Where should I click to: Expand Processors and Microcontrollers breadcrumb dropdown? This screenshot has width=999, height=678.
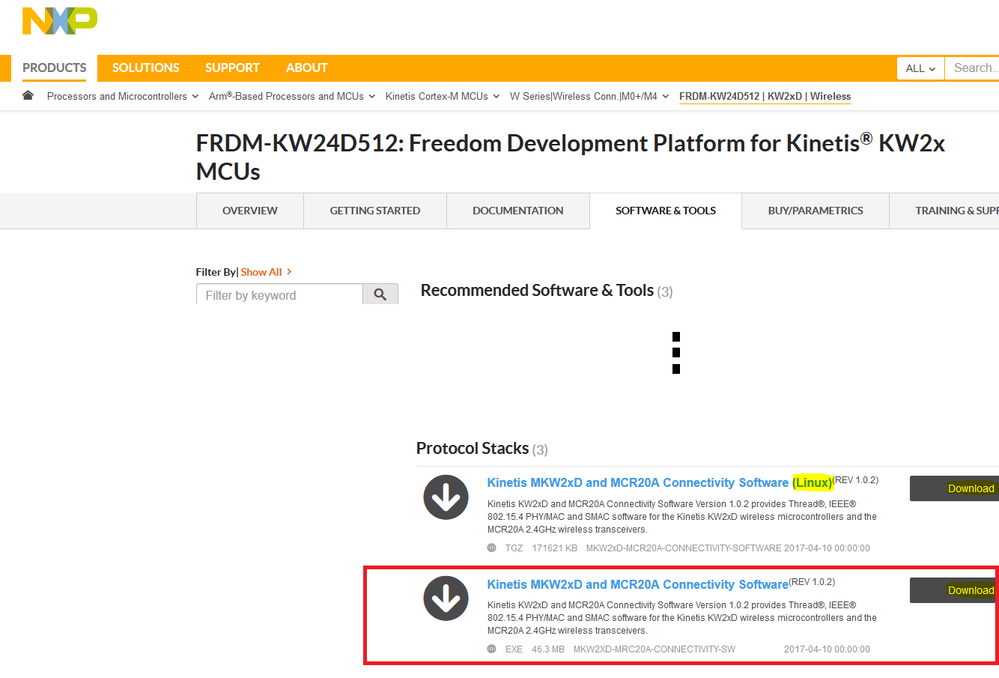(x=122, y=96)
